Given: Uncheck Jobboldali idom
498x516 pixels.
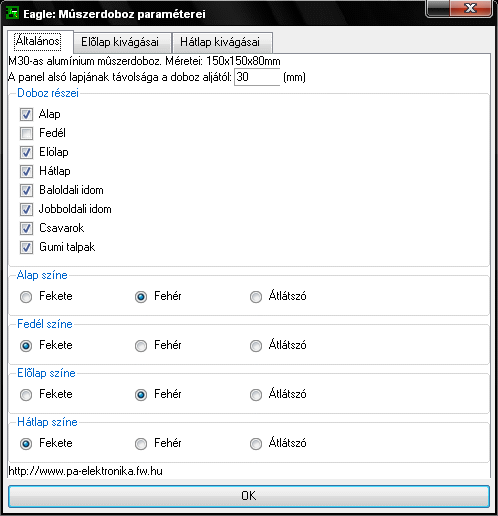Looking at the screenshot, I should (26, 209).
